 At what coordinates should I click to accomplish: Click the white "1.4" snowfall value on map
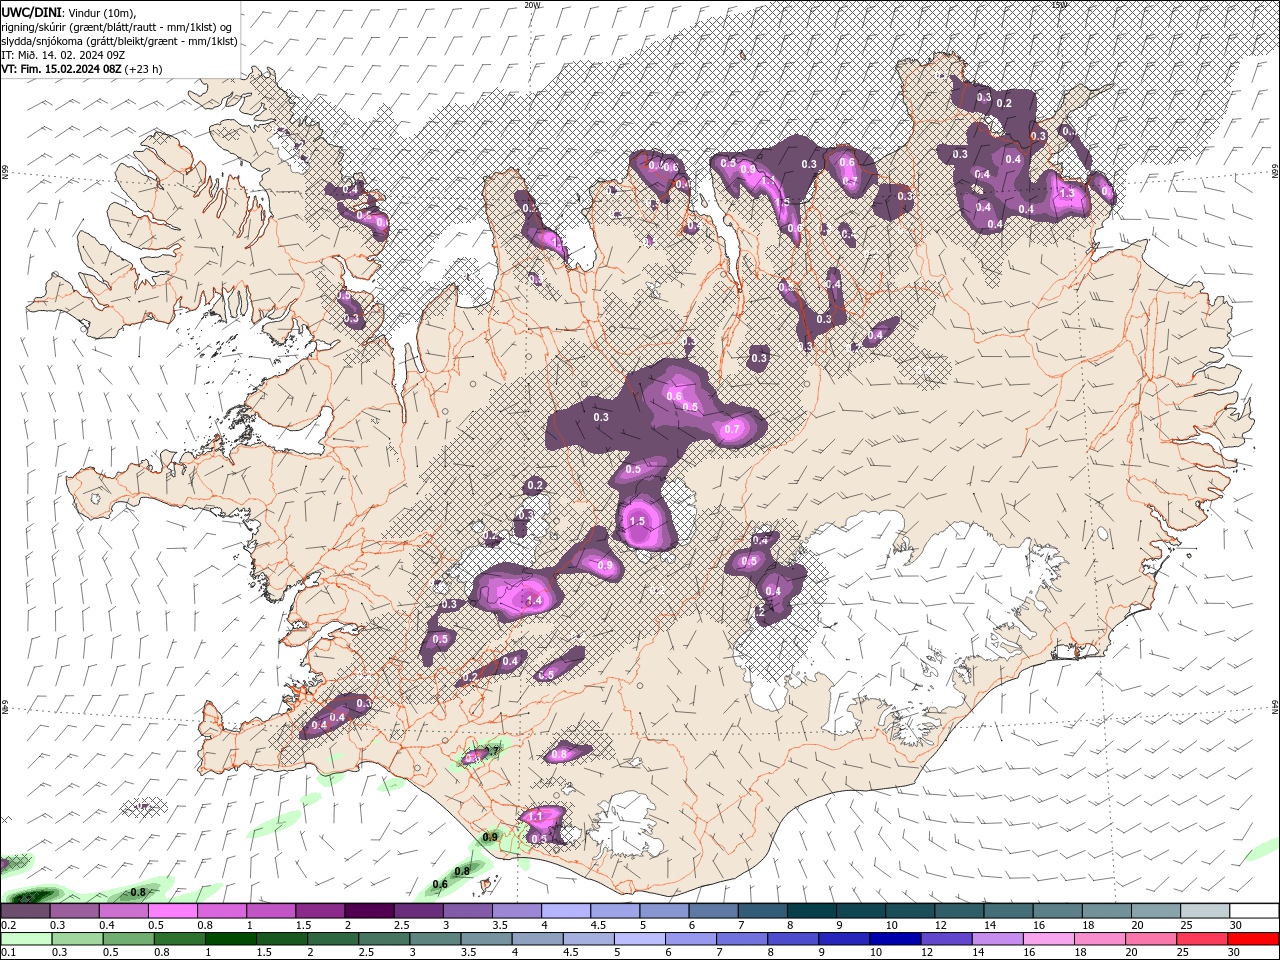coord(533,601)
